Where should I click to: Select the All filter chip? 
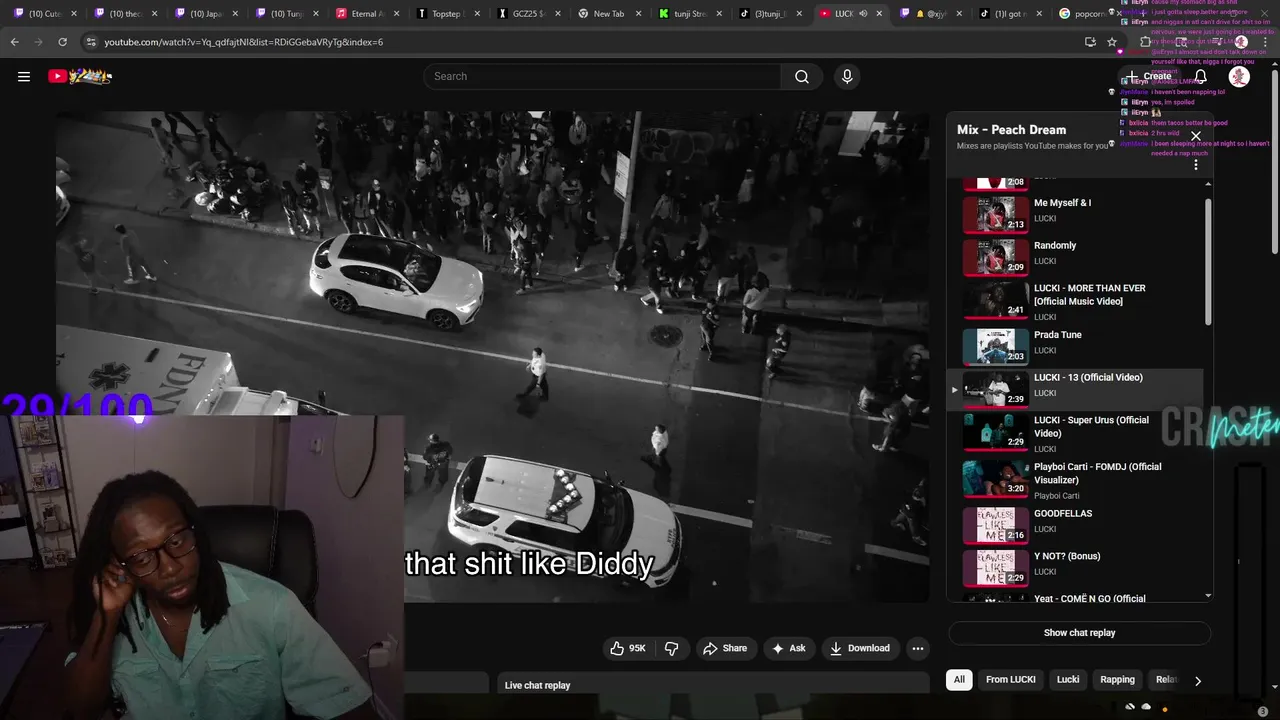click(959, 680)
